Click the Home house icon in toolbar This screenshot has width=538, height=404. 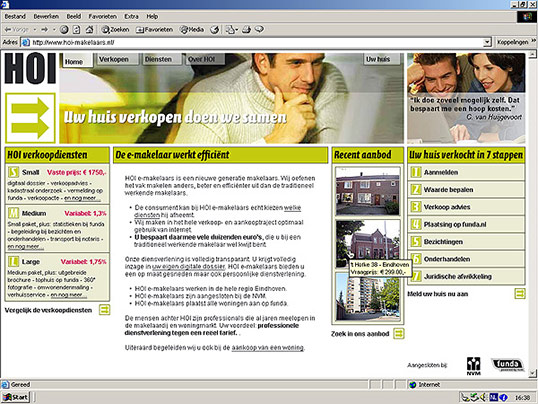[89, 30]
